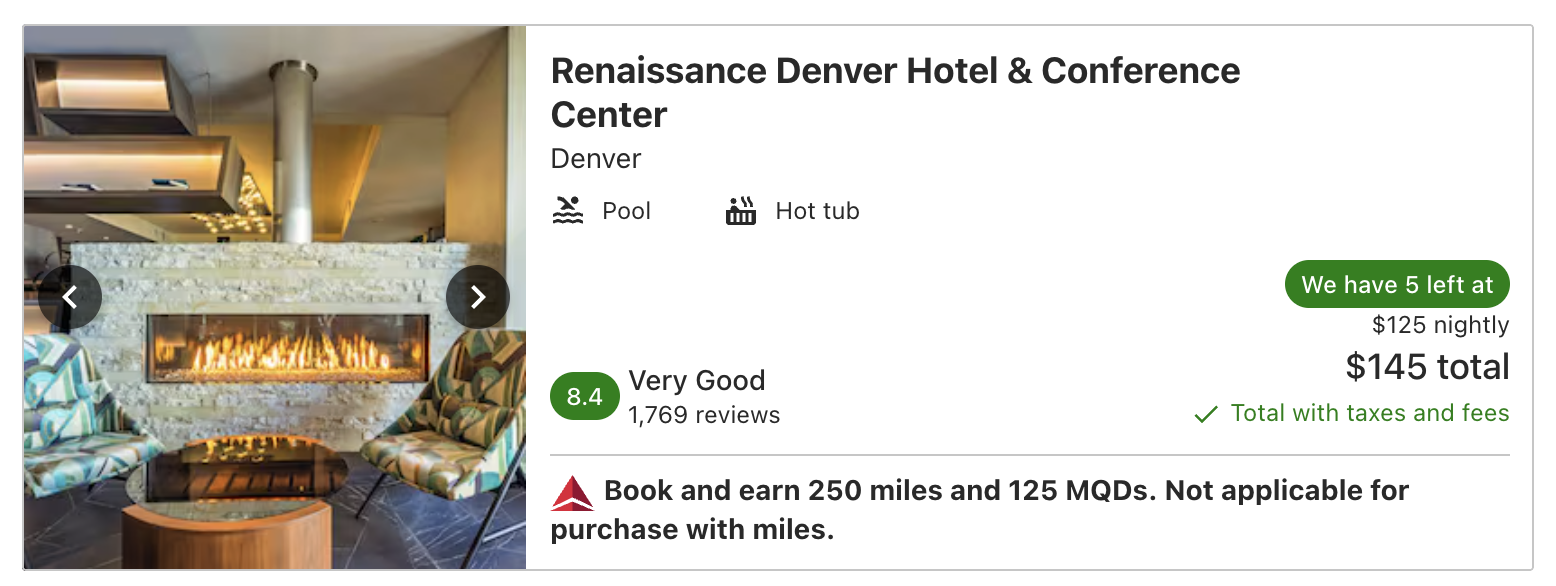Click the "Book and earn 250 miles" message

click(x=980, y=509)
